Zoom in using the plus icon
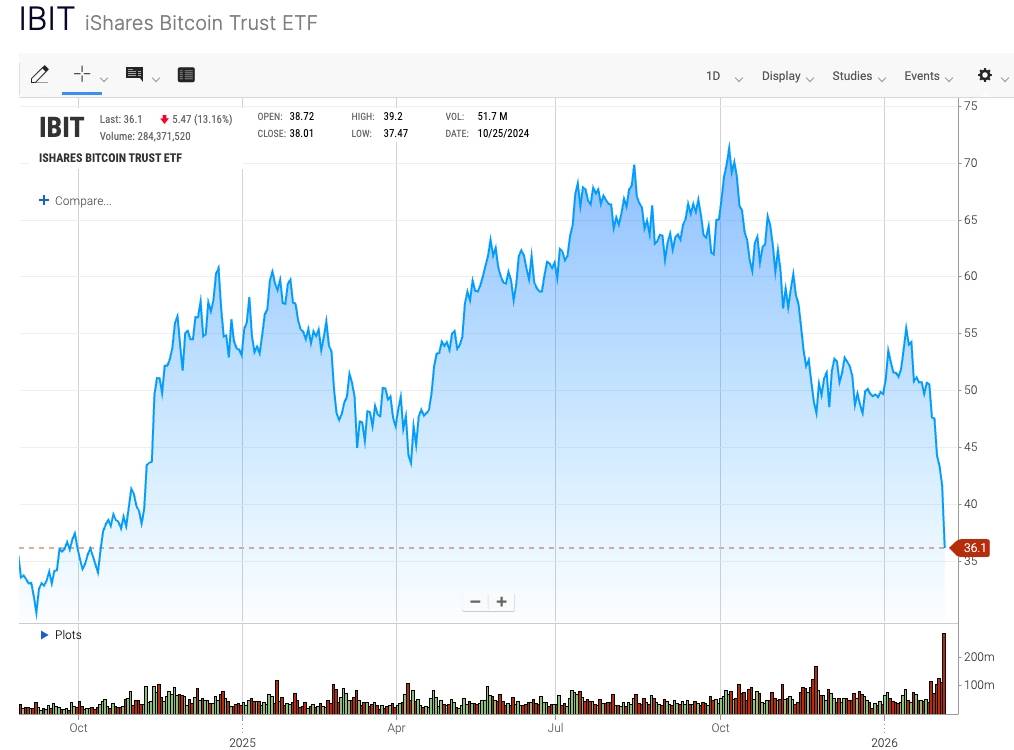 click(x=501, y=601)
